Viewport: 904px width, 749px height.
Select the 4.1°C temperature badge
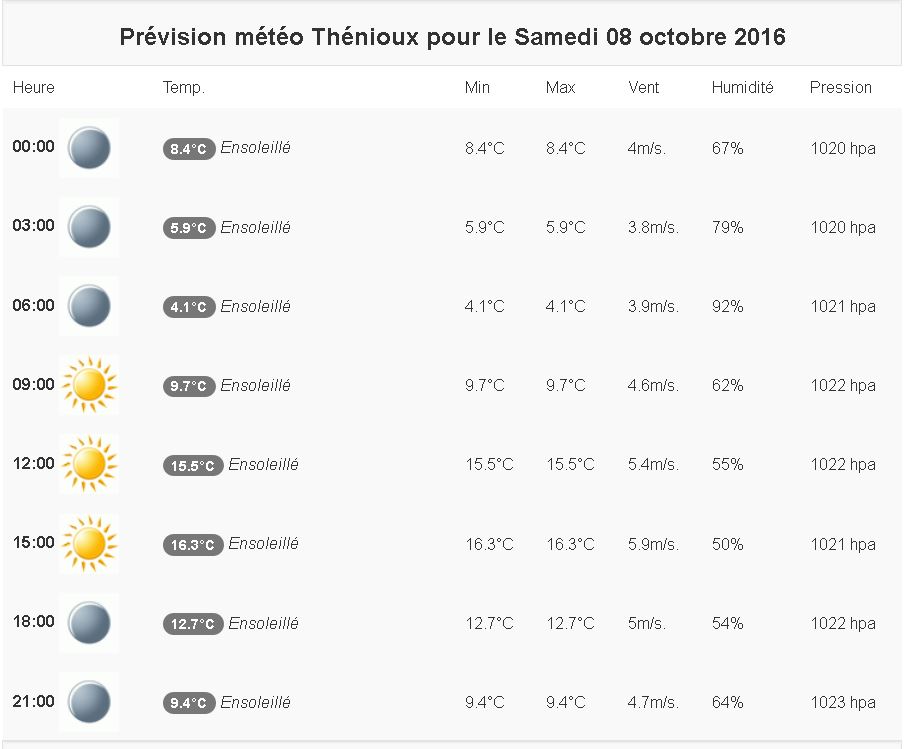(189, 307)
